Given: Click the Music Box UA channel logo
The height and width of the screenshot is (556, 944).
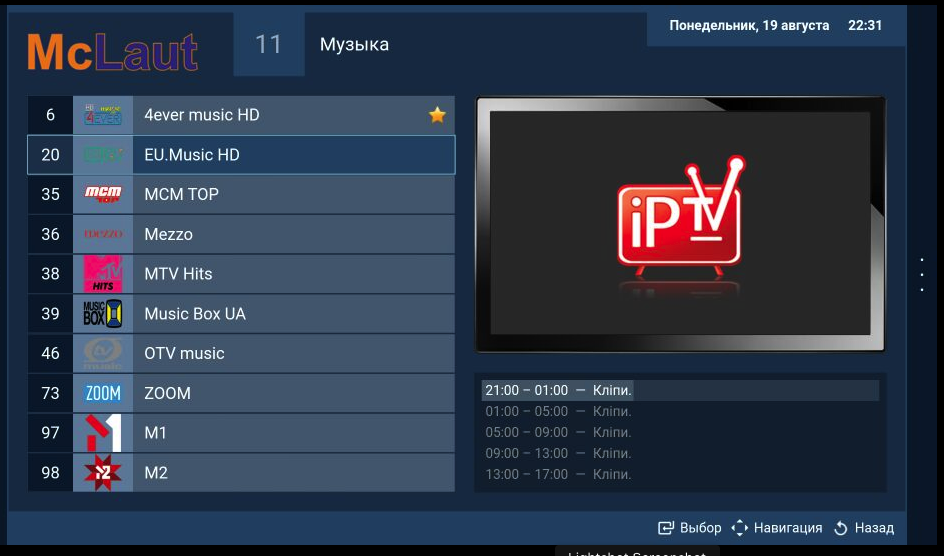Looking at the screenshot, I should (103, 314).
